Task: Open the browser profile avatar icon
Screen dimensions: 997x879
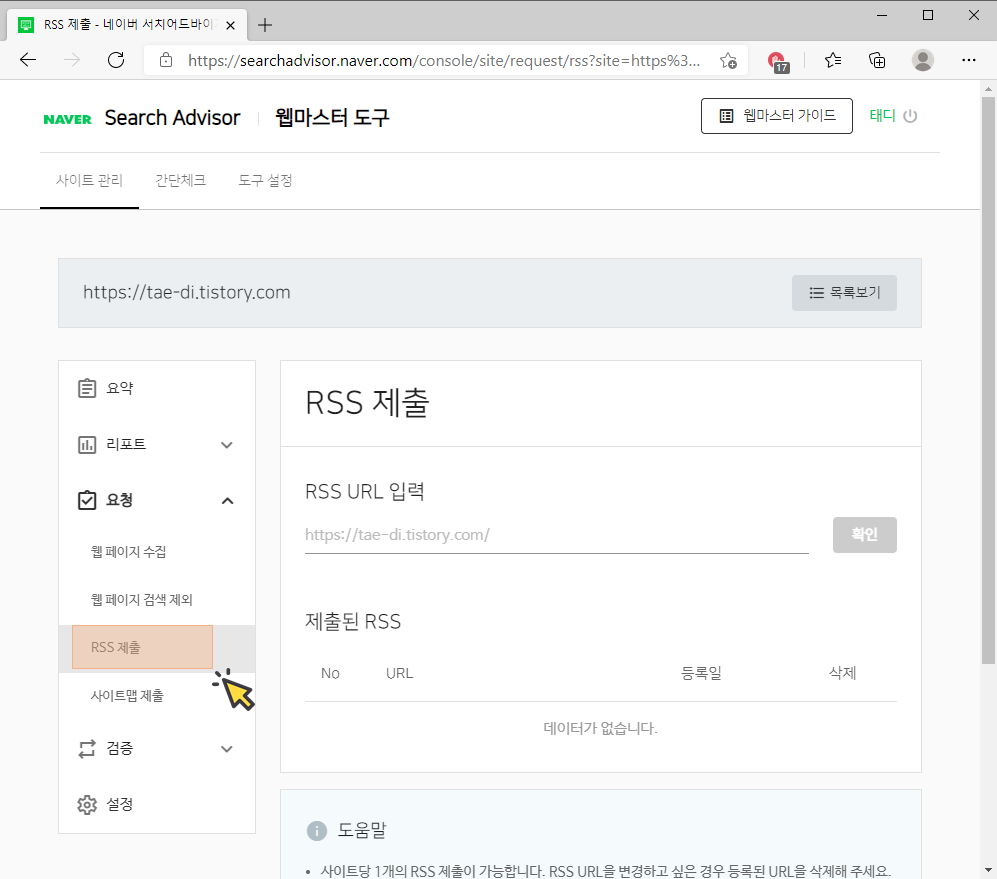Action: pos(922,60)
